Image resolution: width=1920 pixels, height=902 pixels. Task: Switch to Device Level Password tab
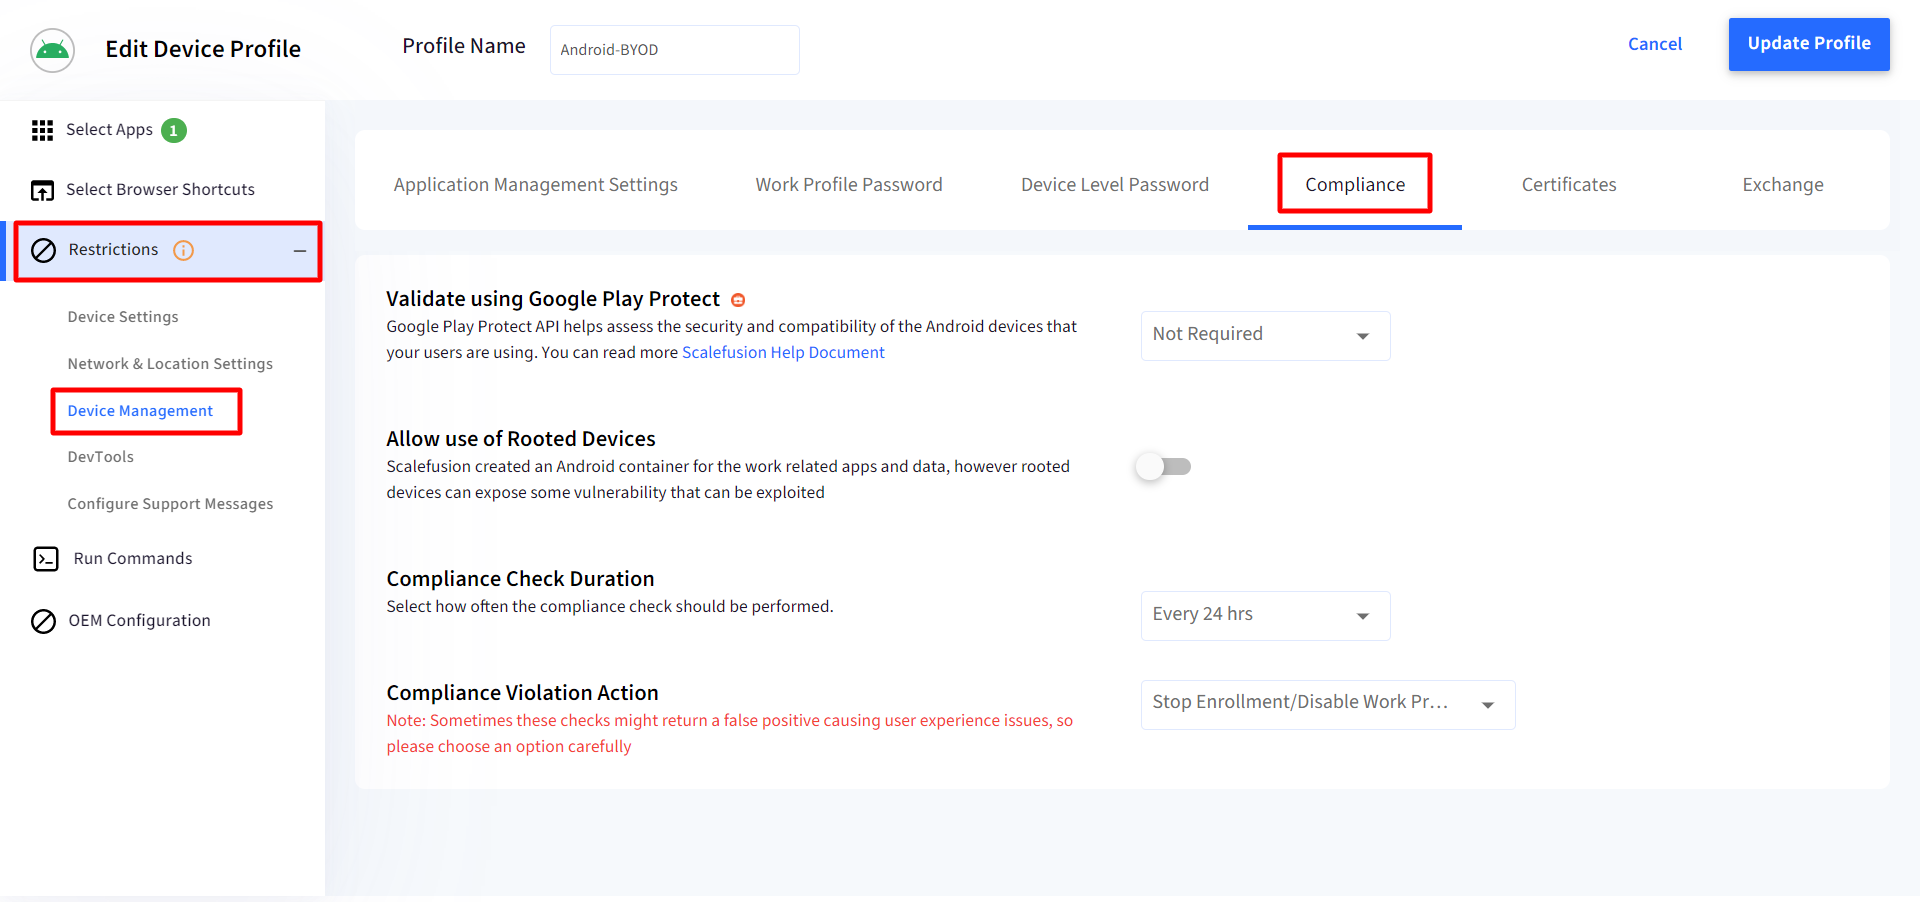point(1115,185)
